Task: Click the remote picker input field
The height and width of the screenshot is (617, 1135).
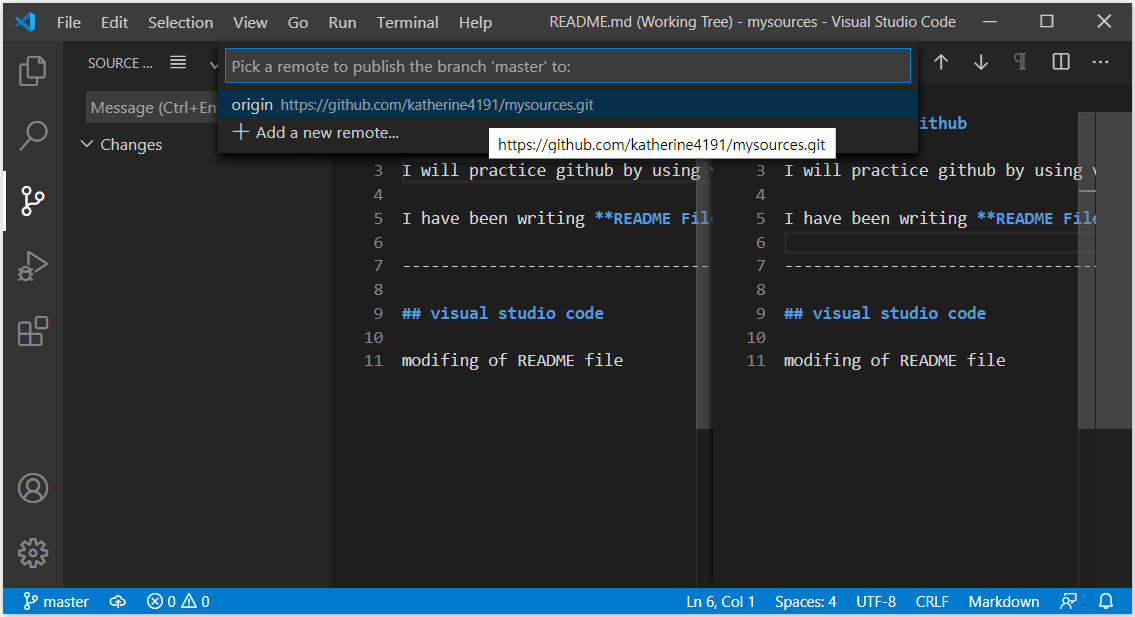Action: (568, 66)
